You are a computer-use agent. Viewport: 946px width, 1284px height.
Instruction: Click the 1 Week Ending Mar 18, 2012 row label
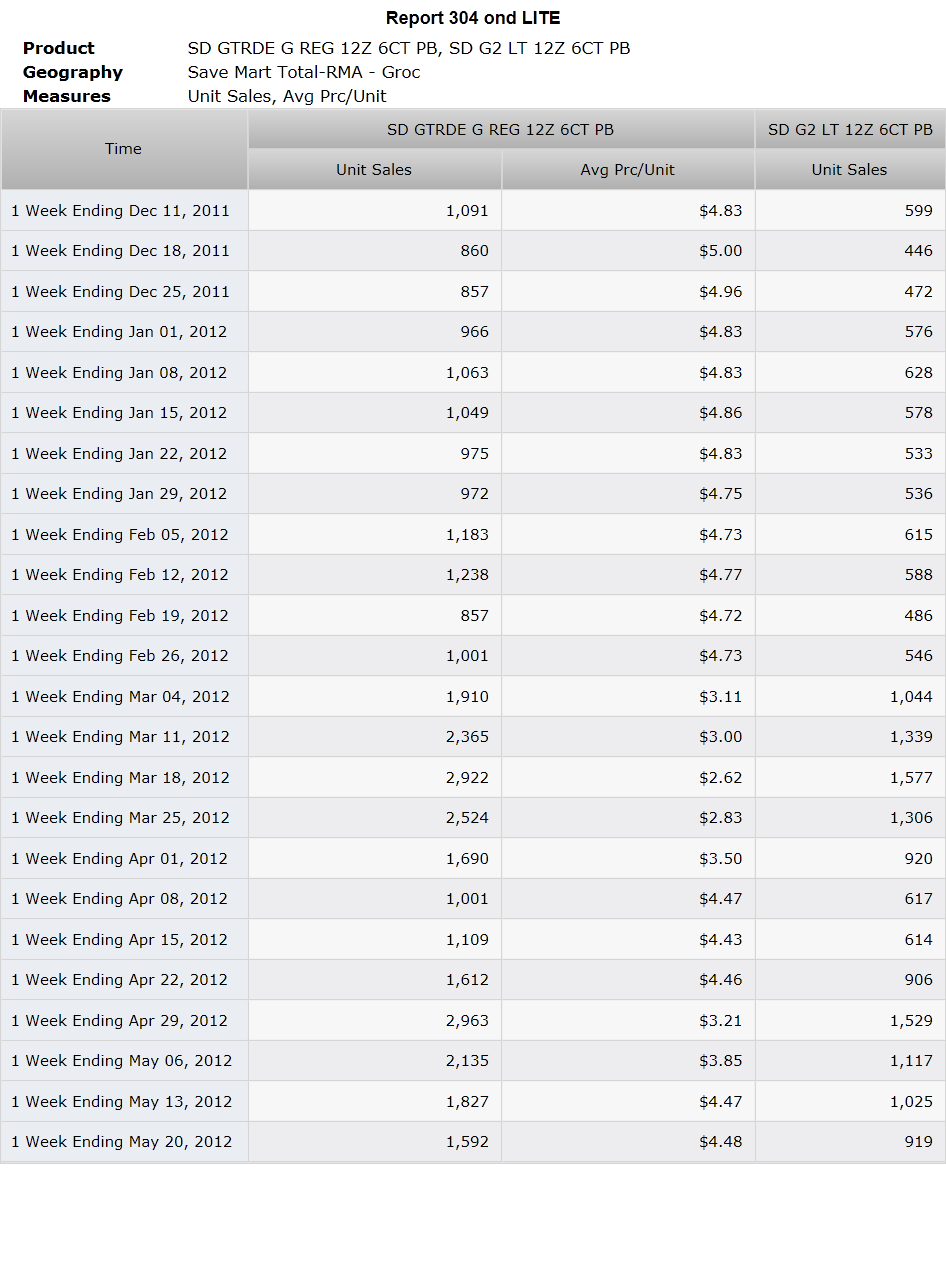coord(120,777)
